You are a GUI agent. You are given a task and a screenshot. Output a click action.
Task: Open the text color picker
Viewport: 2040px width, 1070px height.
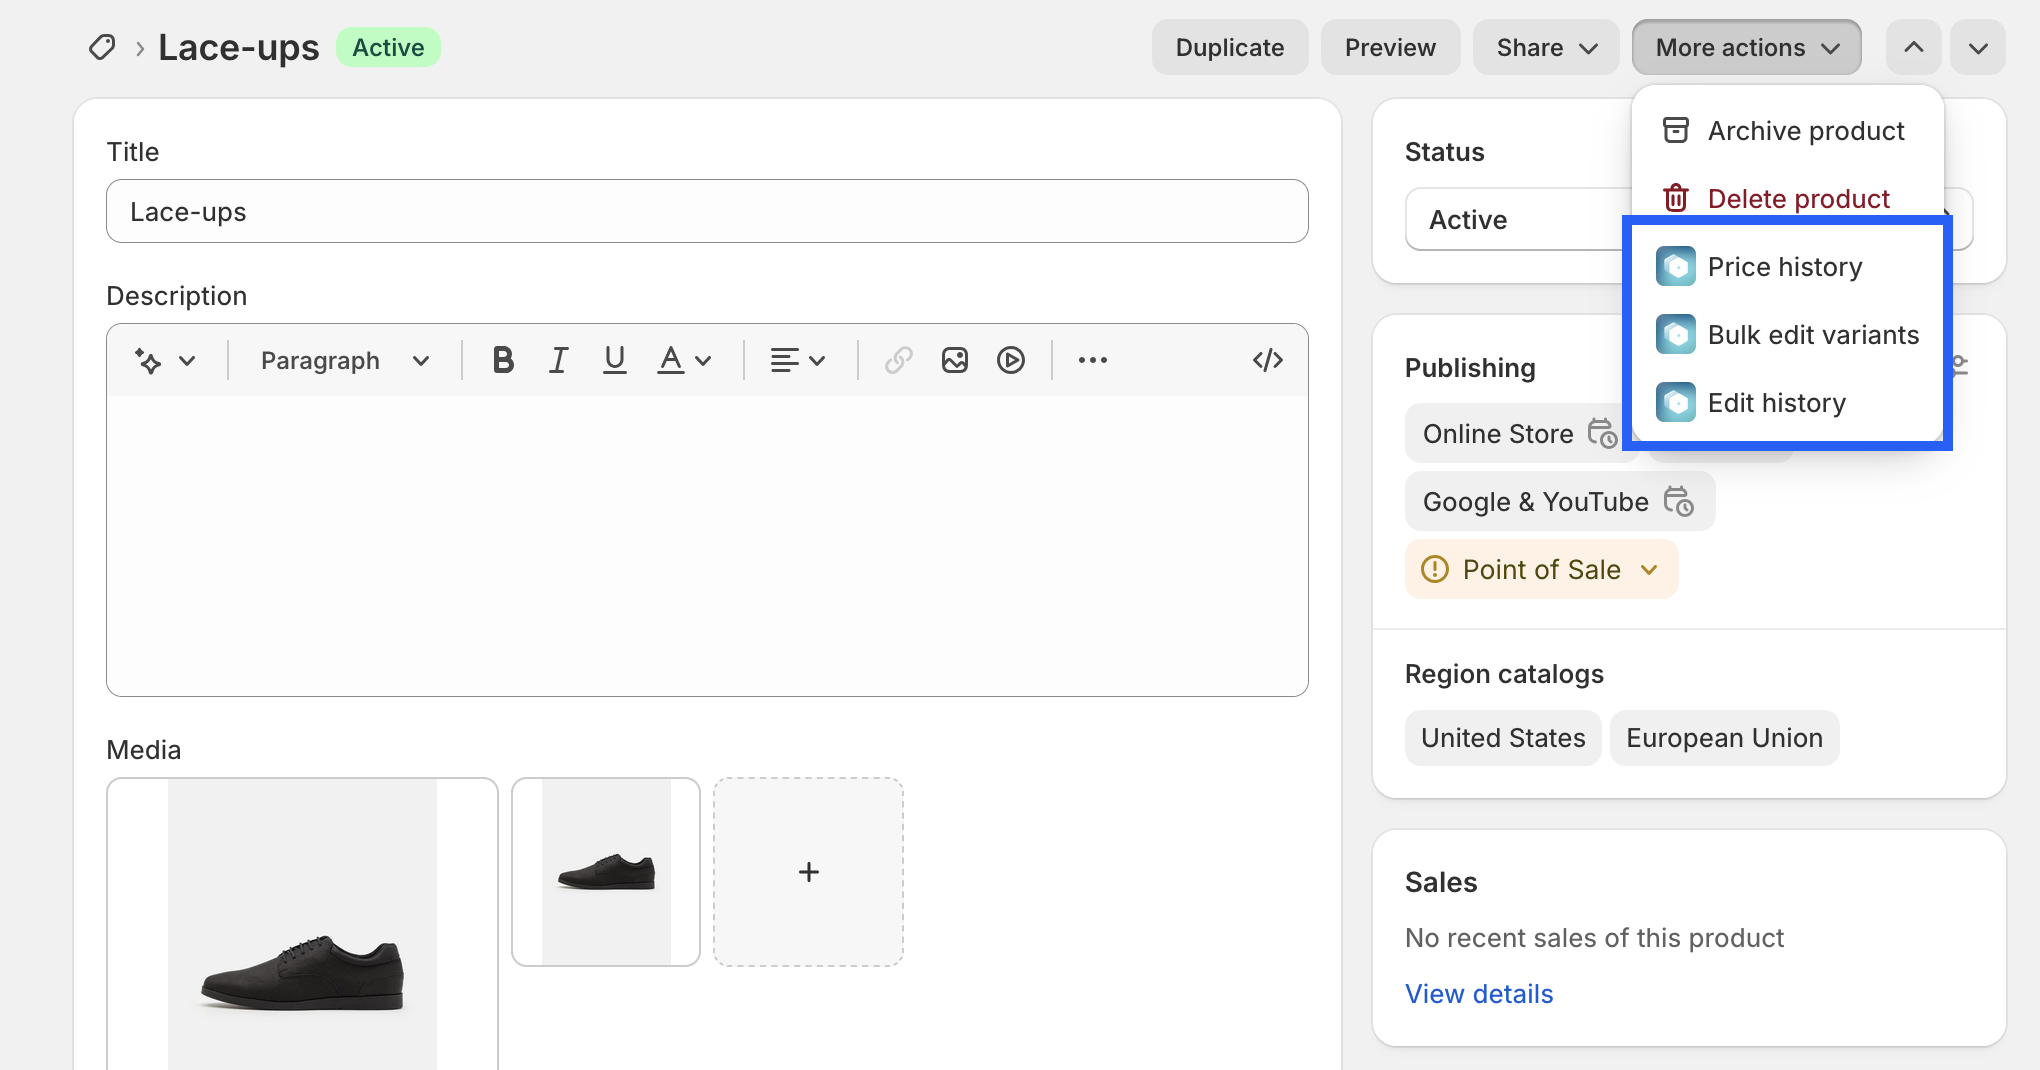[683, 360]
